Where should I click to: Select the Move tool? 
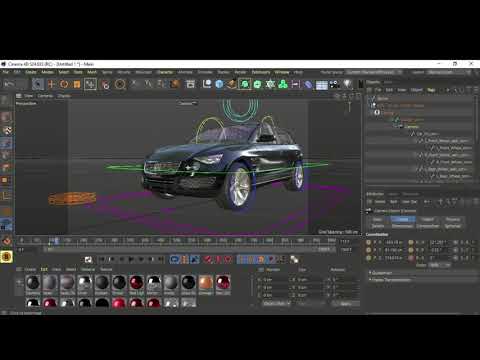pyautogui.click(x=51, y=84)
